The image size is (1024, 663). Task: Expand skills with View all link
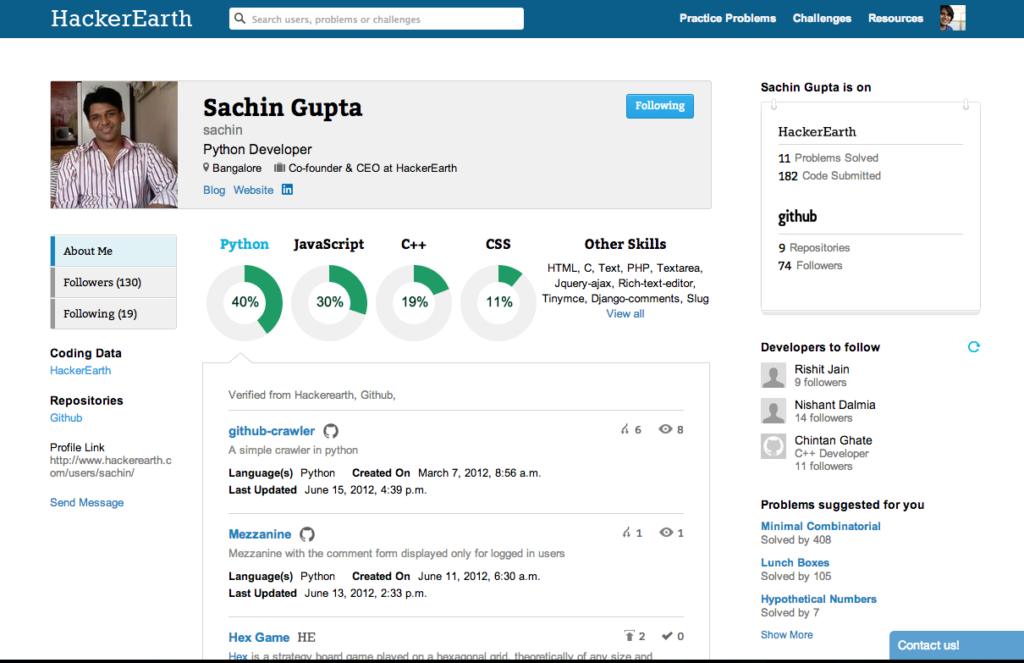[625, 314]
